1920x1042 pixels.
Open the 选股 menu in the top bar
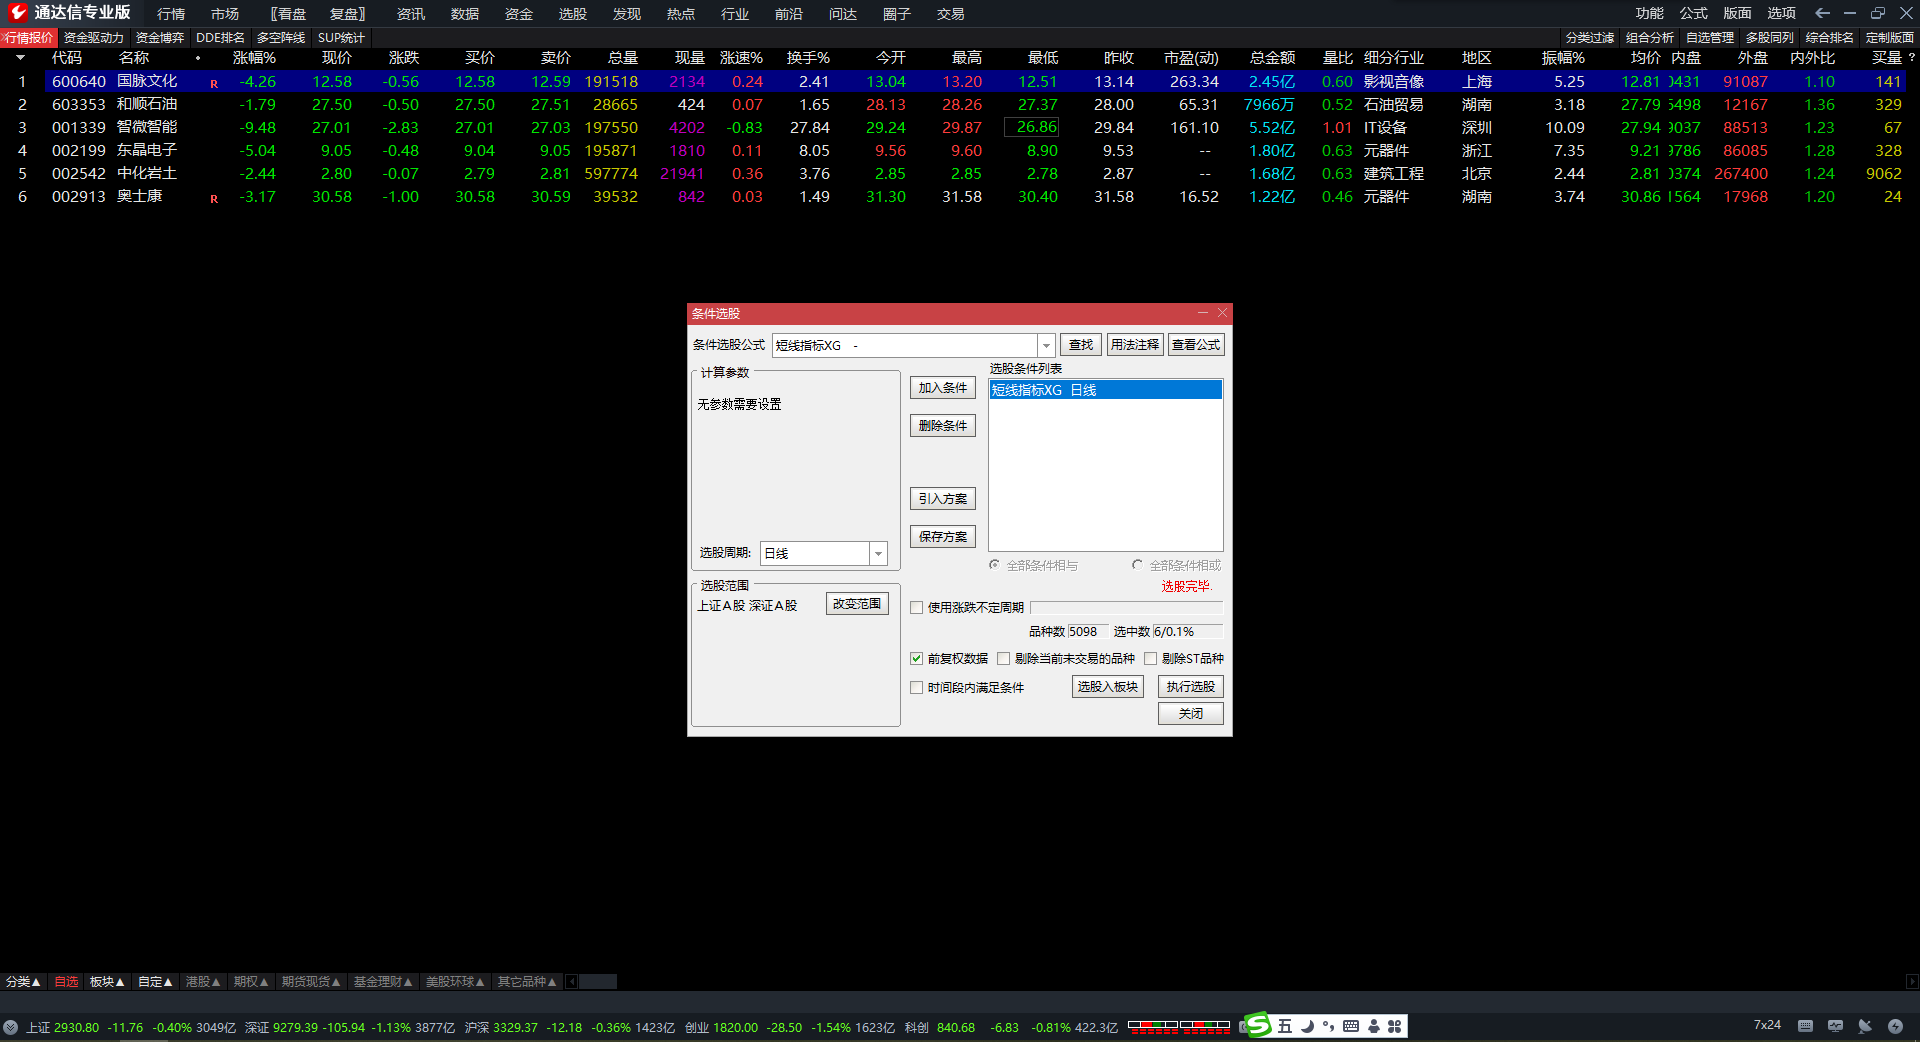[x=573, y=14]
